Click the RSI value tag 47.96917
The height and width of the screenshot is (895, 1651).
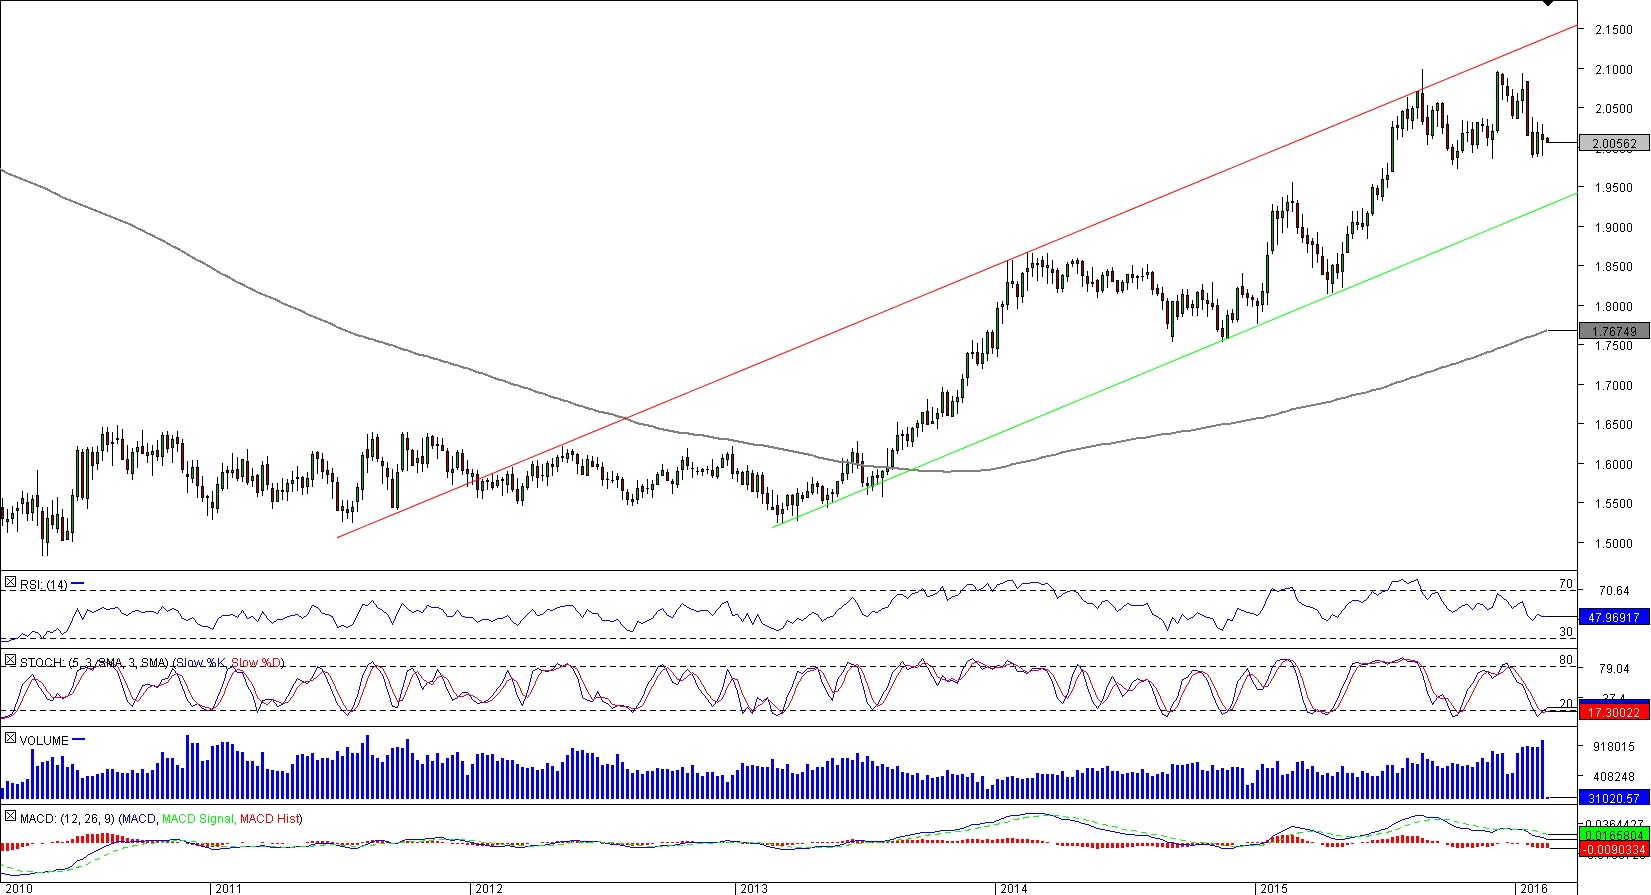point(1614,617)
